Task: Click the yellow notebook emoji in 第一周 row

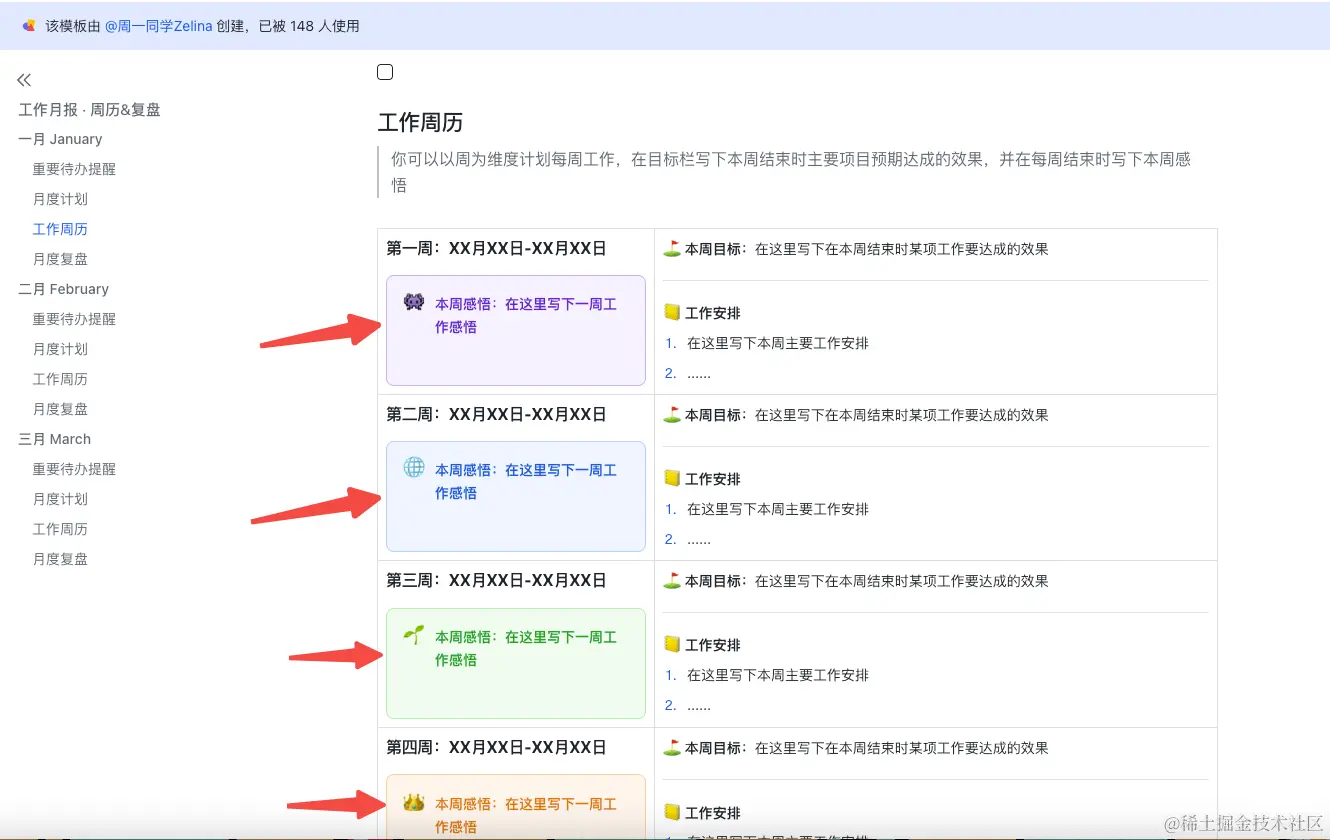Action: pyautogui.click(x=672, y=312)
